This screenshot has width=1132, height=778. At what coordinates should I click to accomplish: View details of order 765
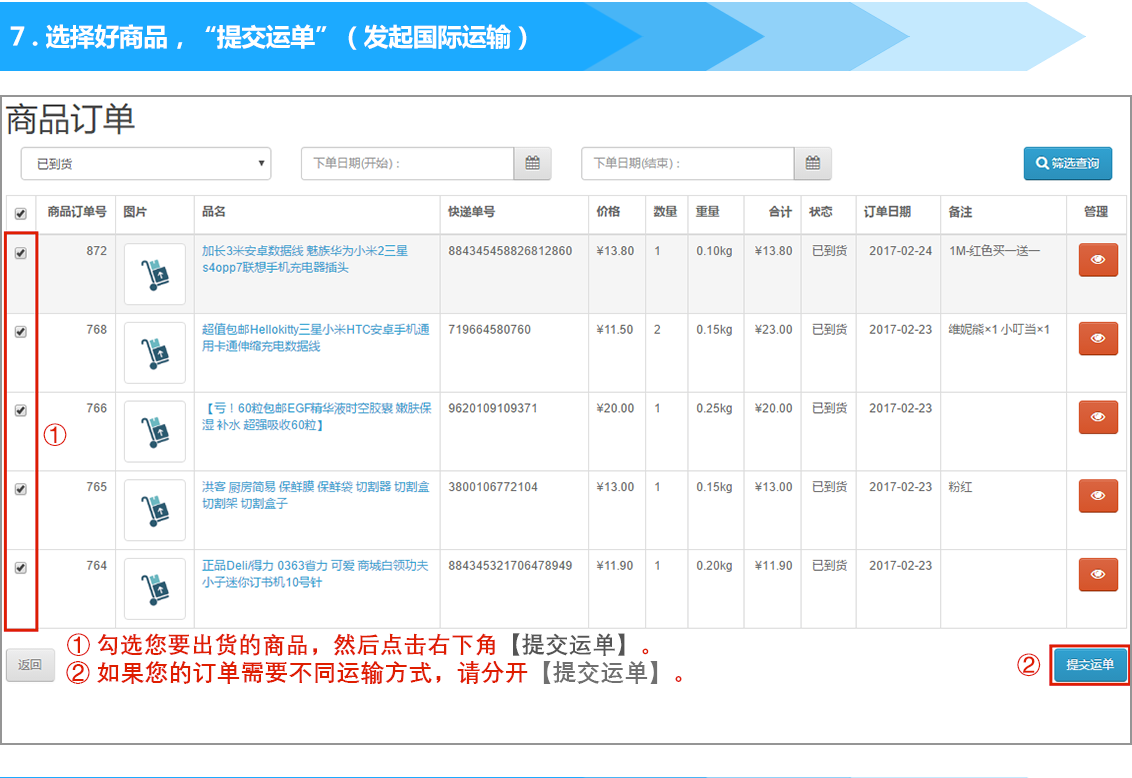click(1098, 496)
